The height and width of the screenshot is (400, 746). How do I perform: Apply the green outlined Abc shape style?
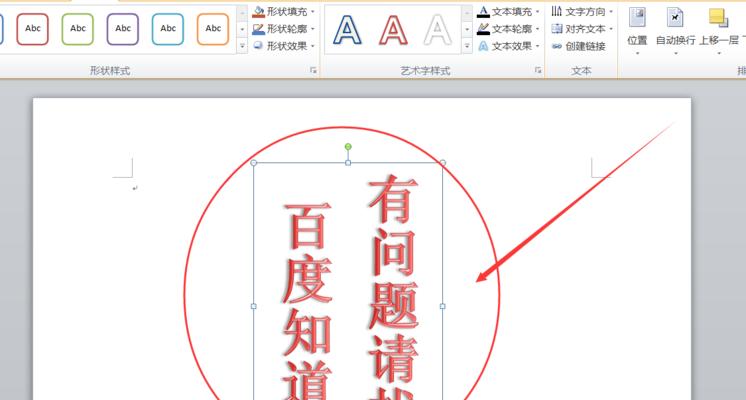click(x=78, y=29)
